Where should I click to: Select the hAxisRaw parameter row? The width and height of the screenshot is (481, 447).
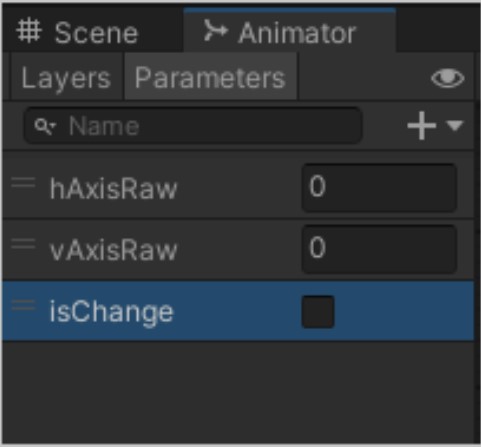(x=238, y=188)
